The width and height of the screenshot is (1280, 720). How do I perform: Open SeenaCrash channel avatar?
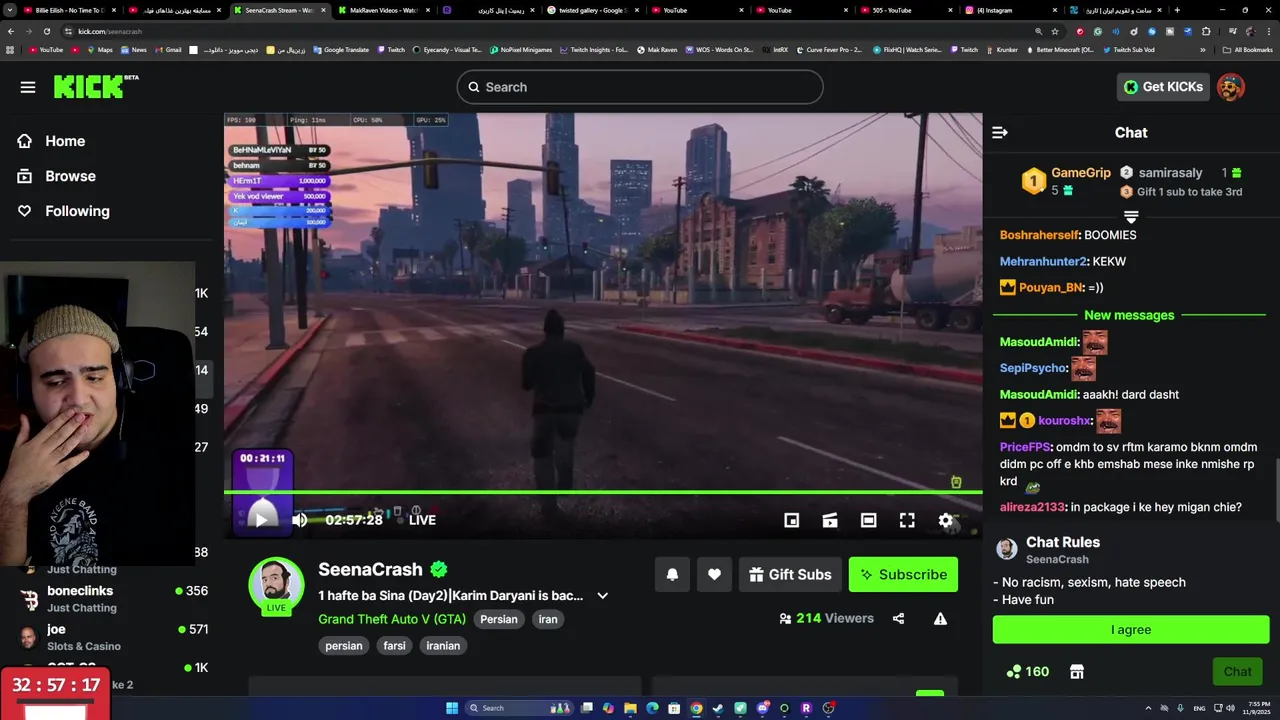pyautogui.click(x=276, y=584)
